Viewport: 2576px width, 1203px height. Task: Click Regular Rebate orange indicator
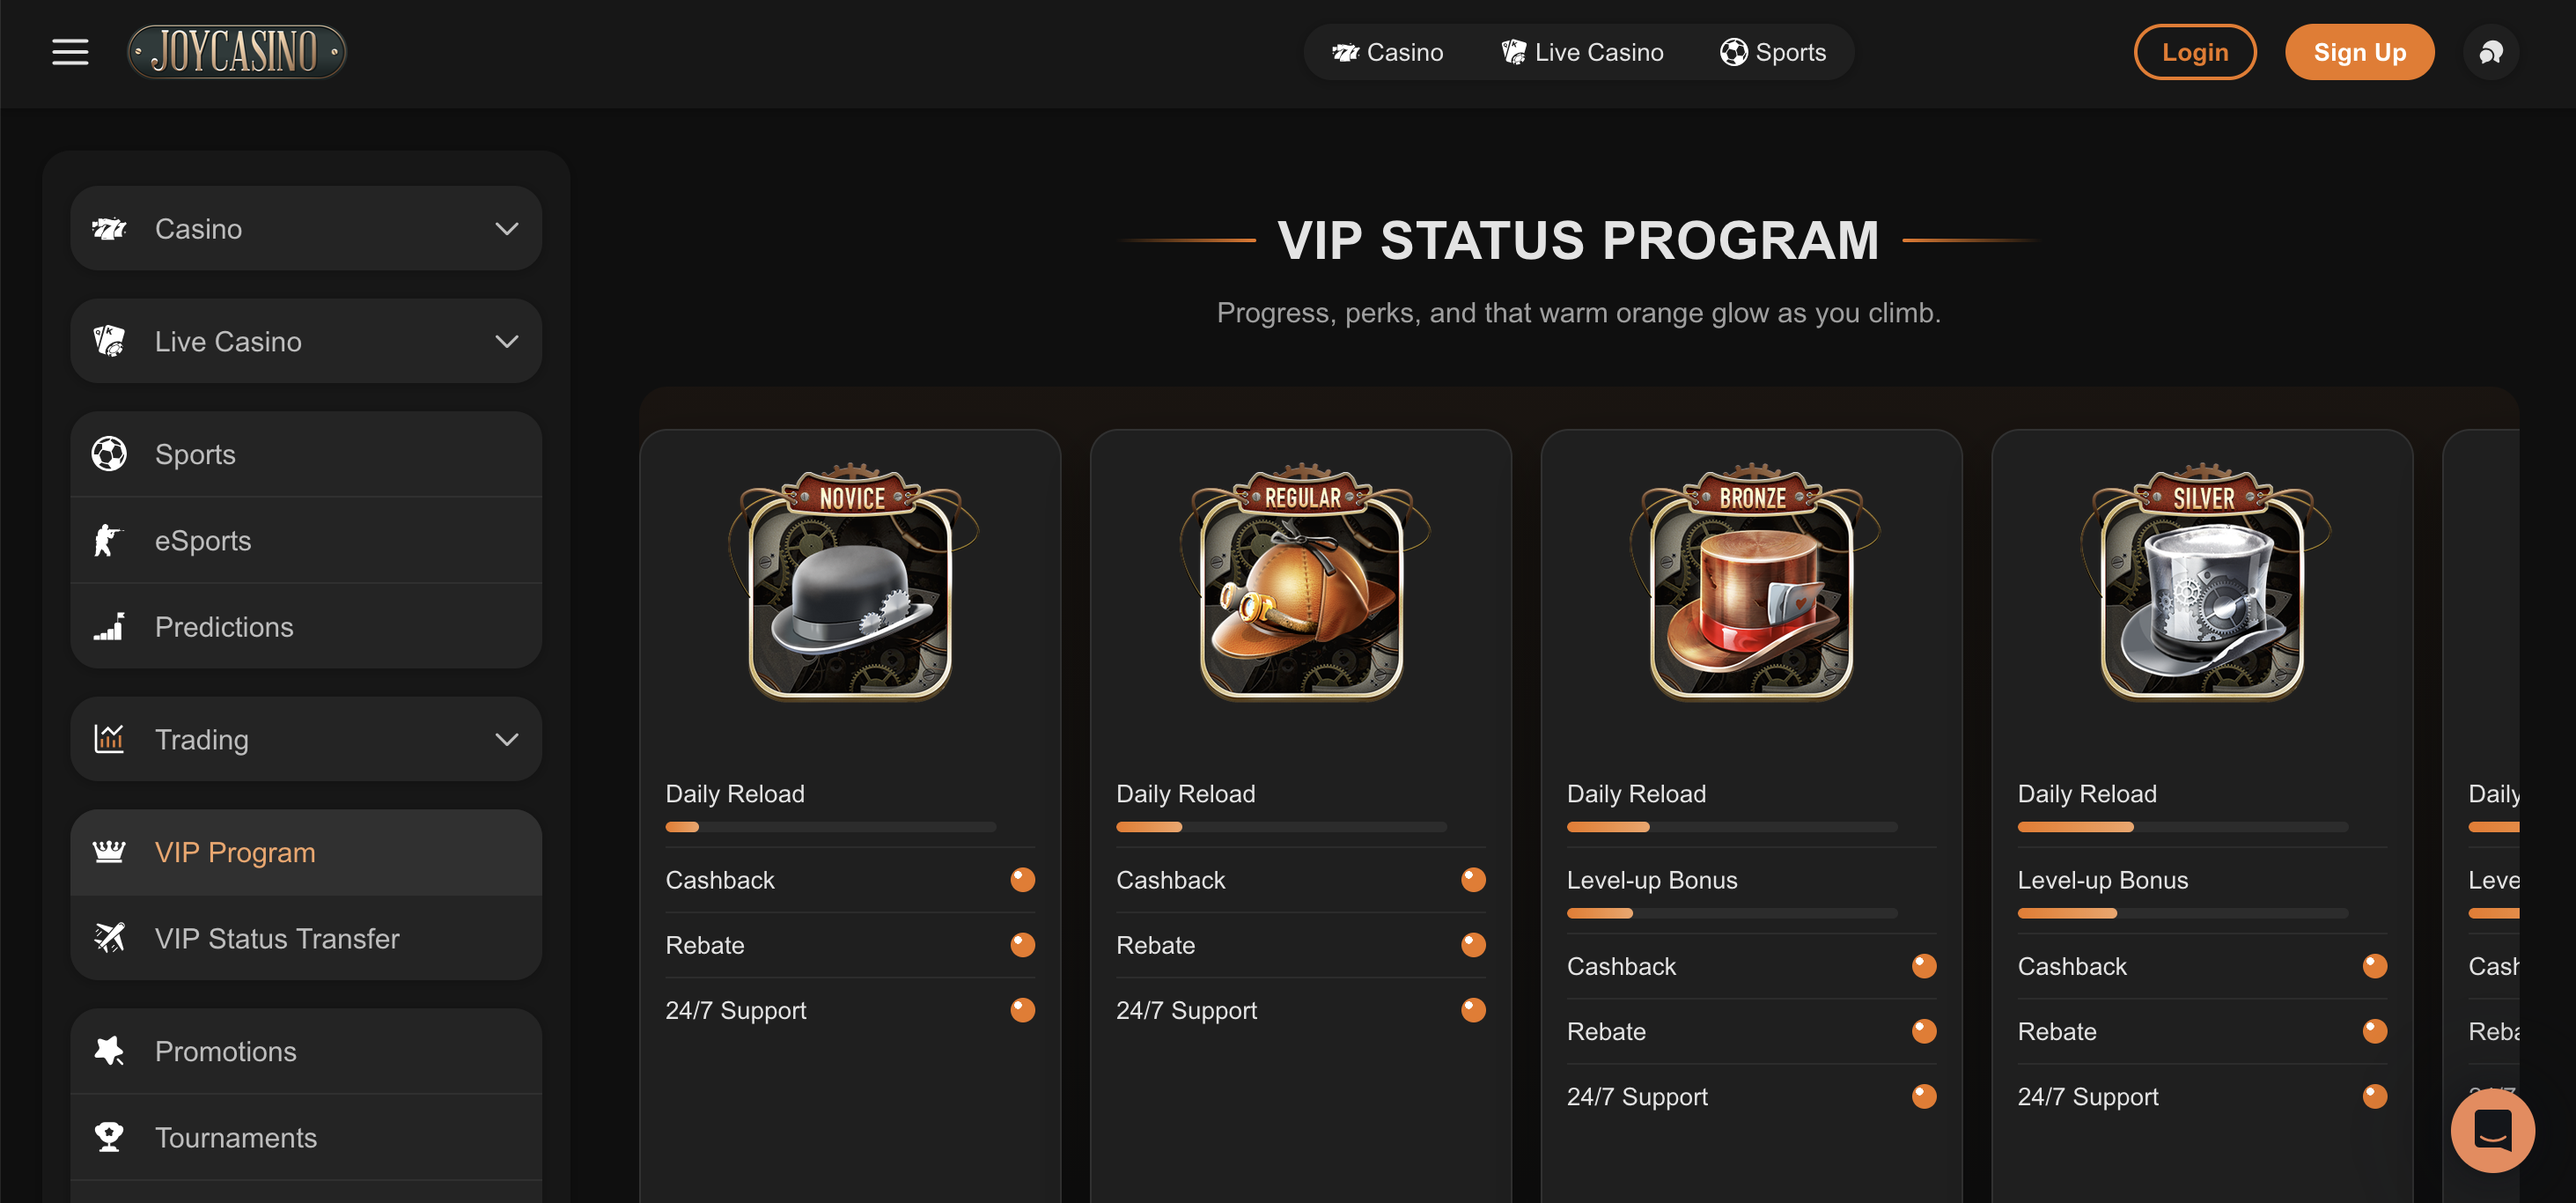tap(1473, 945)
